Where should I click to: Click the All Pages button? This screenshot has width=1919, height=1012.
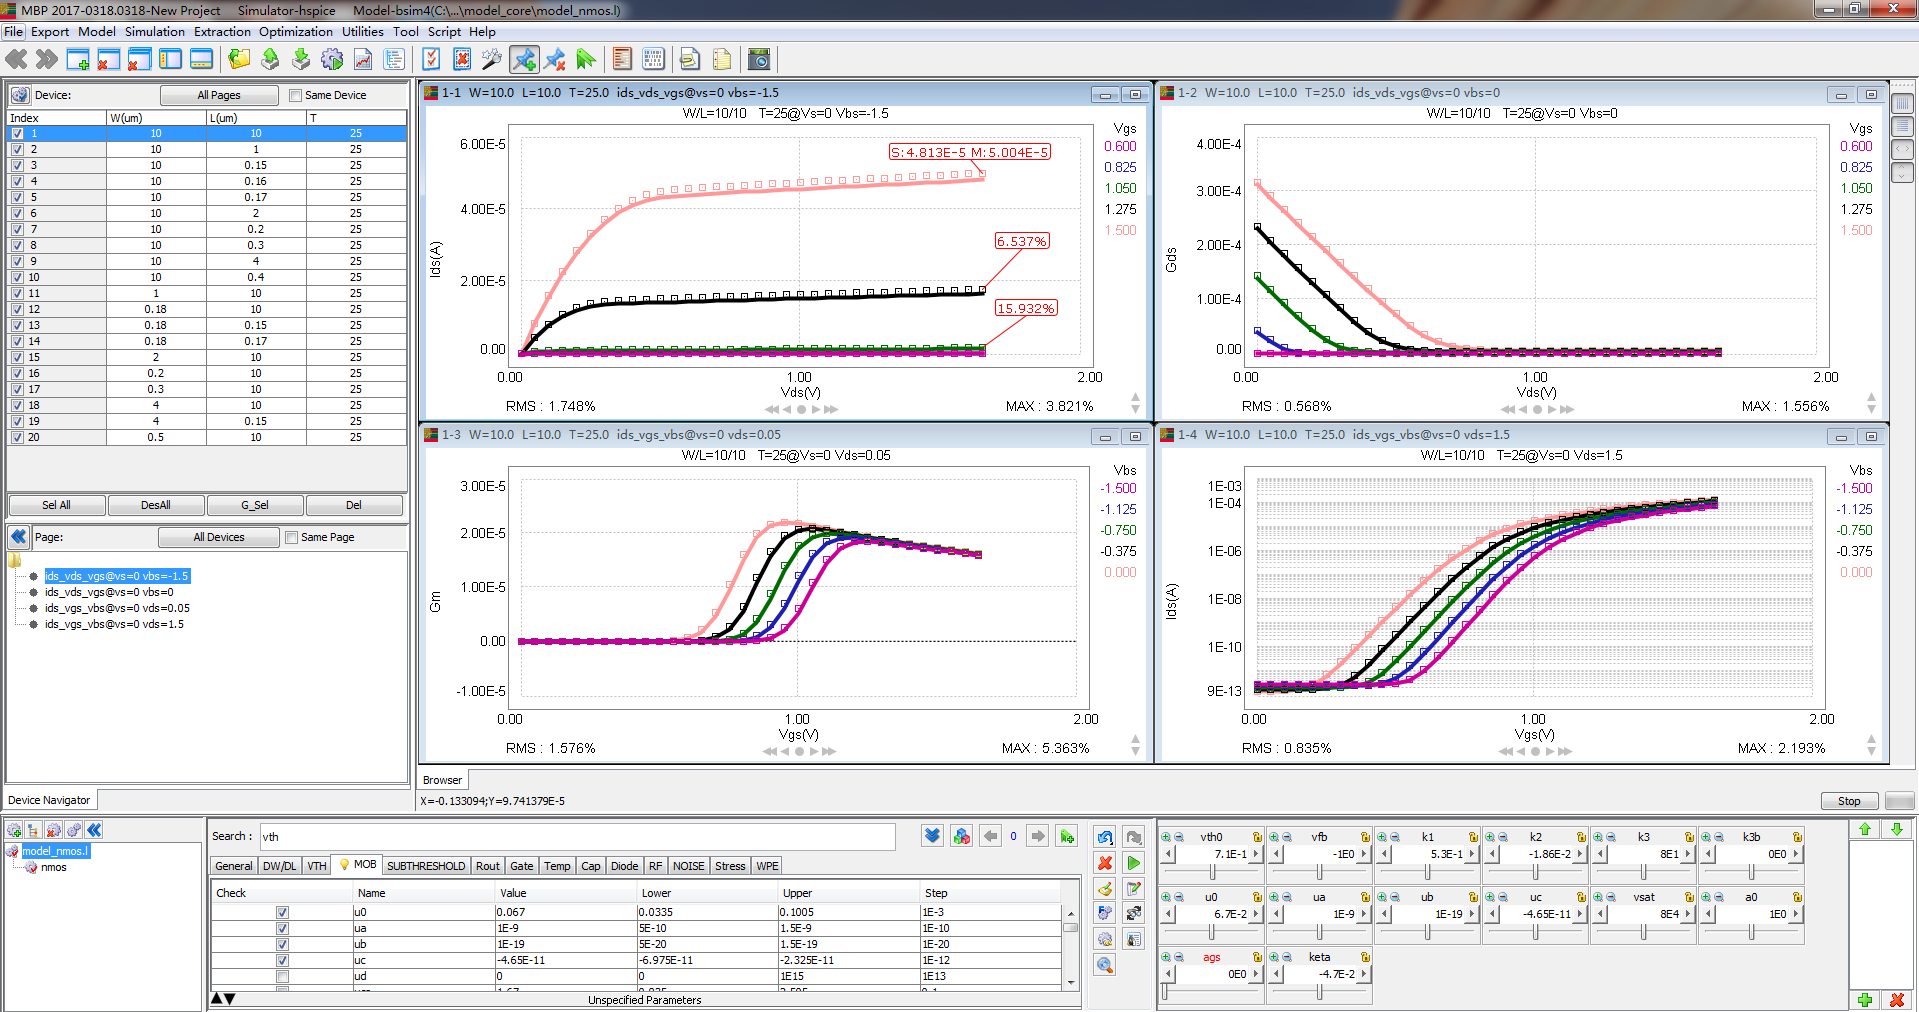click(x=219, y=96)
